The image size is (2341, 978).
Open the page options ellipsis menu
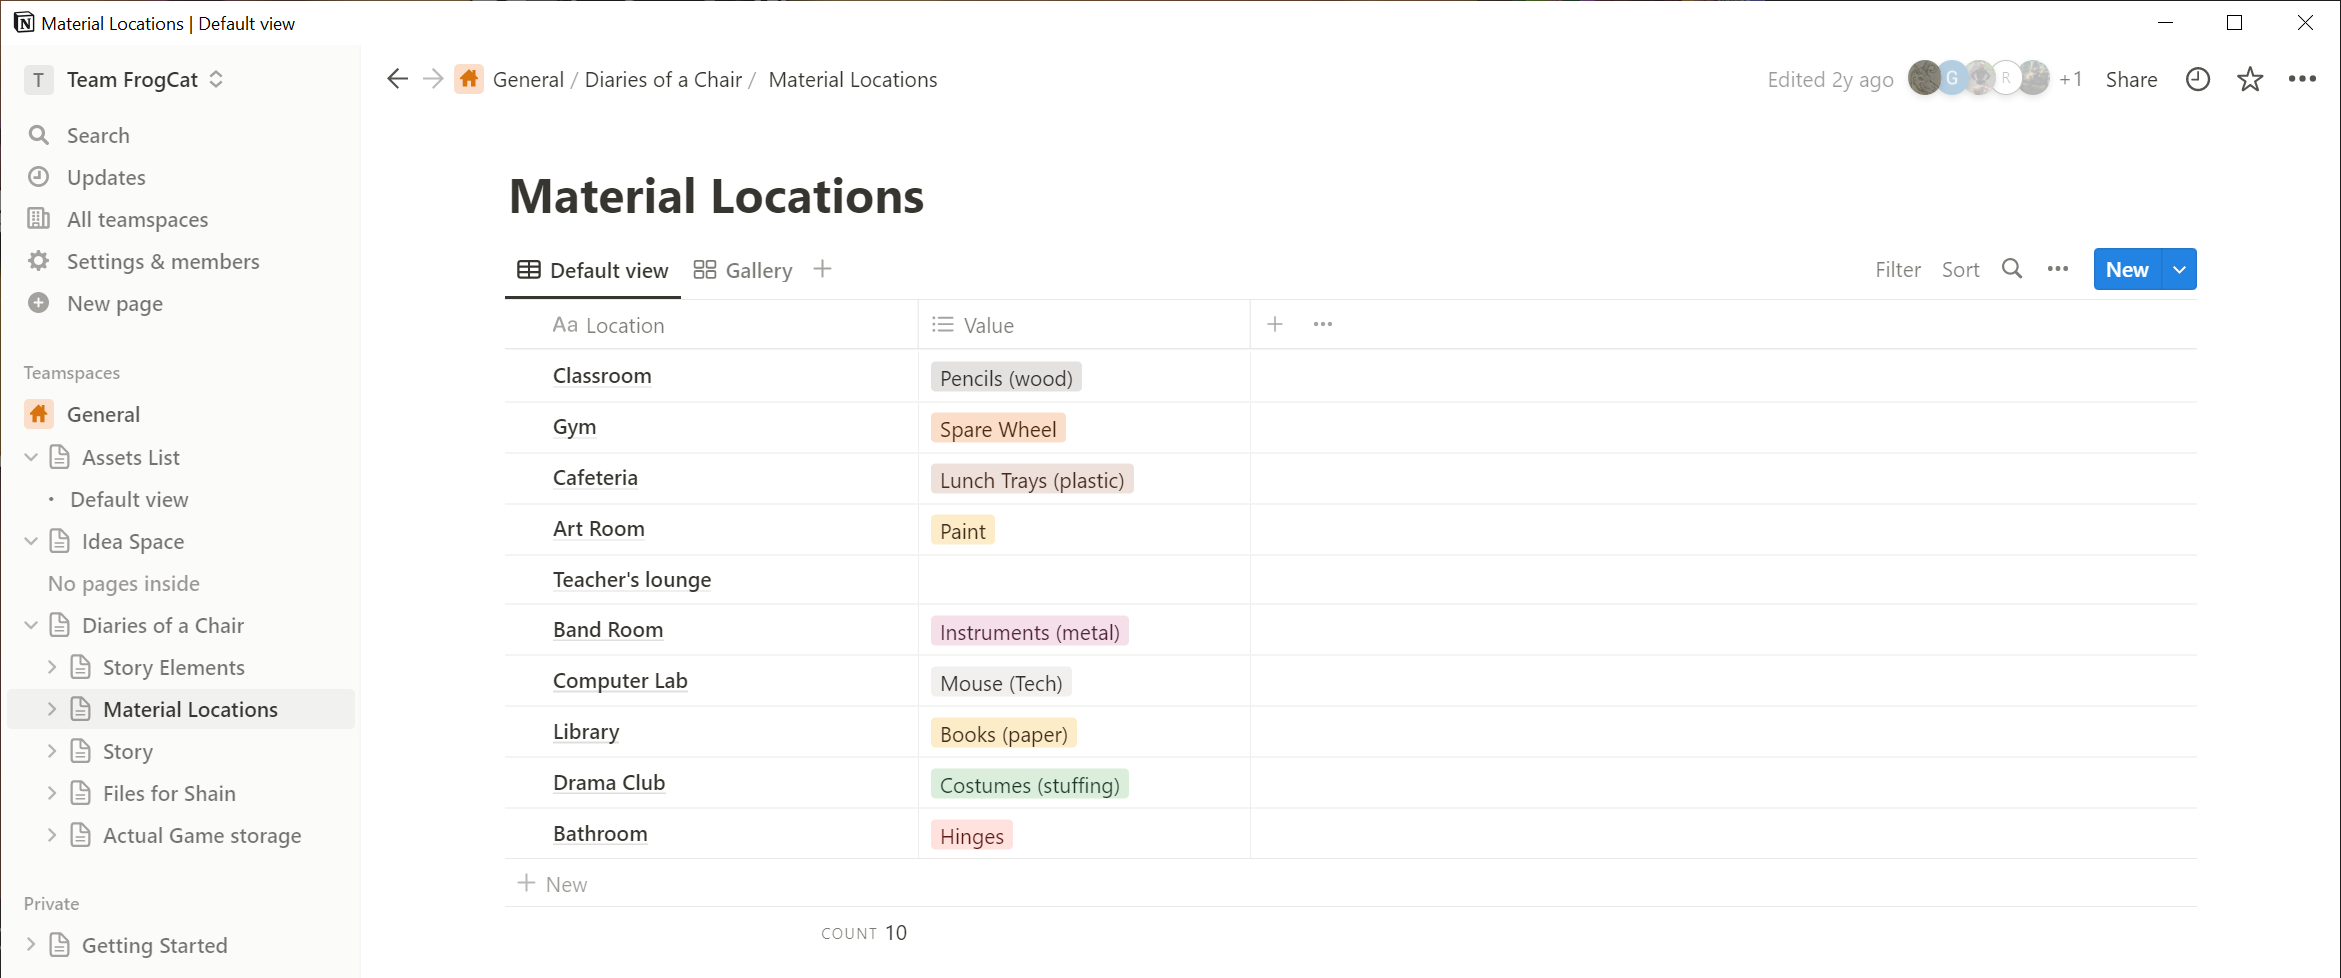[x=2302, y=80]
